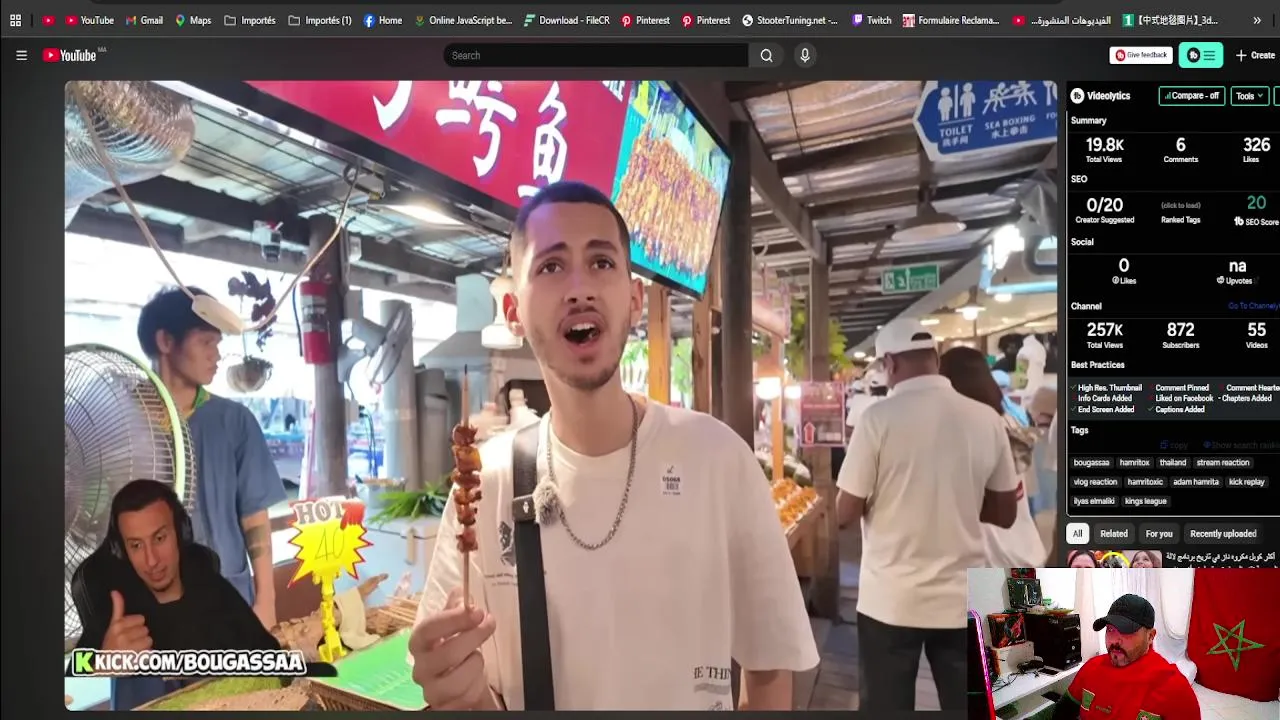Open the Facebook Home bookmark
Screen dimensions: 1280x720
(383, 20)
